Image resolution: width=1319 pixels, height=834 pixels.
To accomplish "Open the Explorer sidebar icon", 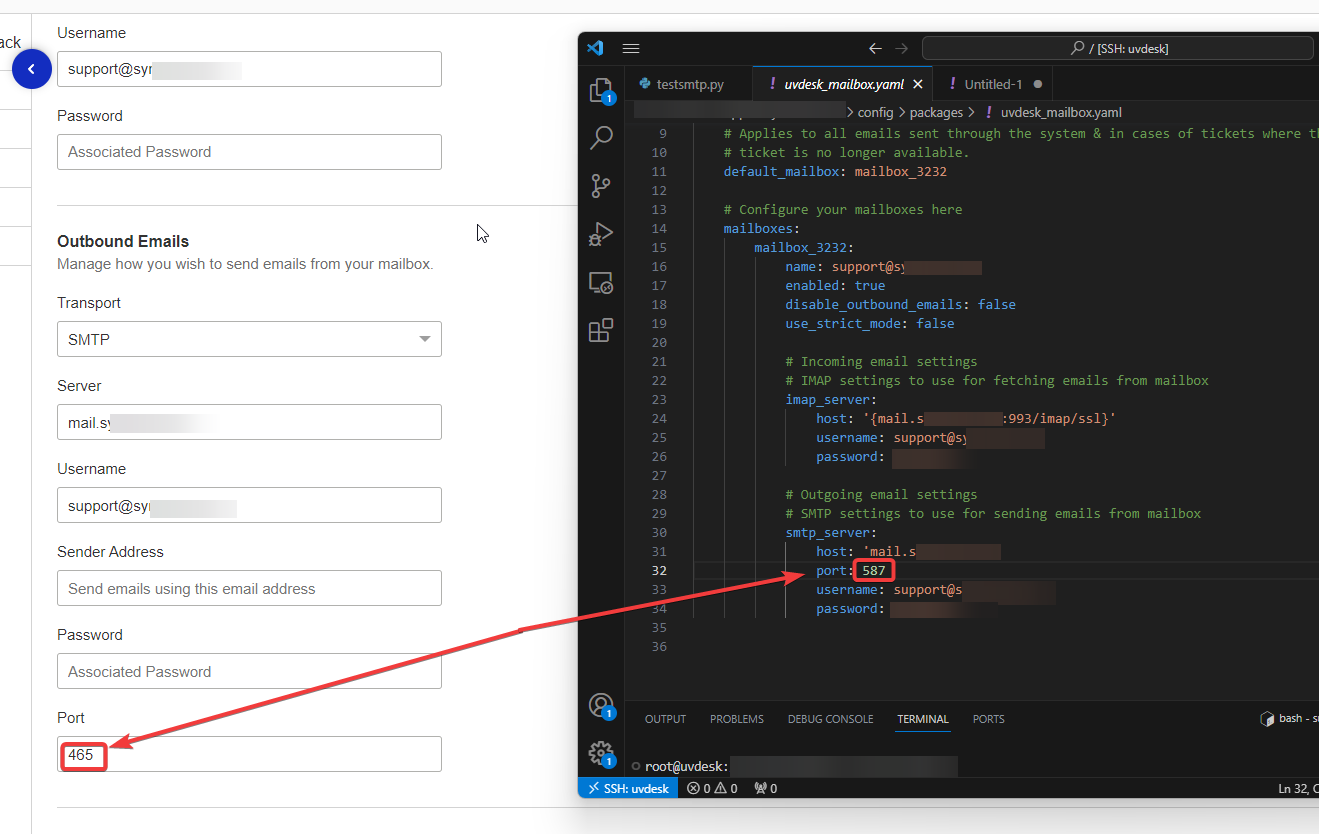I will [600, 89].
